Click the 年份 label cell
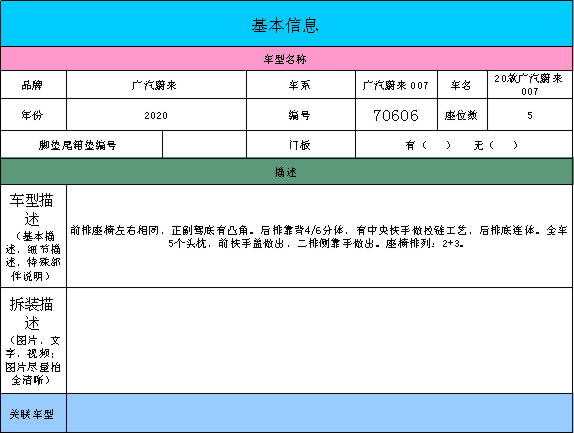 33,115
